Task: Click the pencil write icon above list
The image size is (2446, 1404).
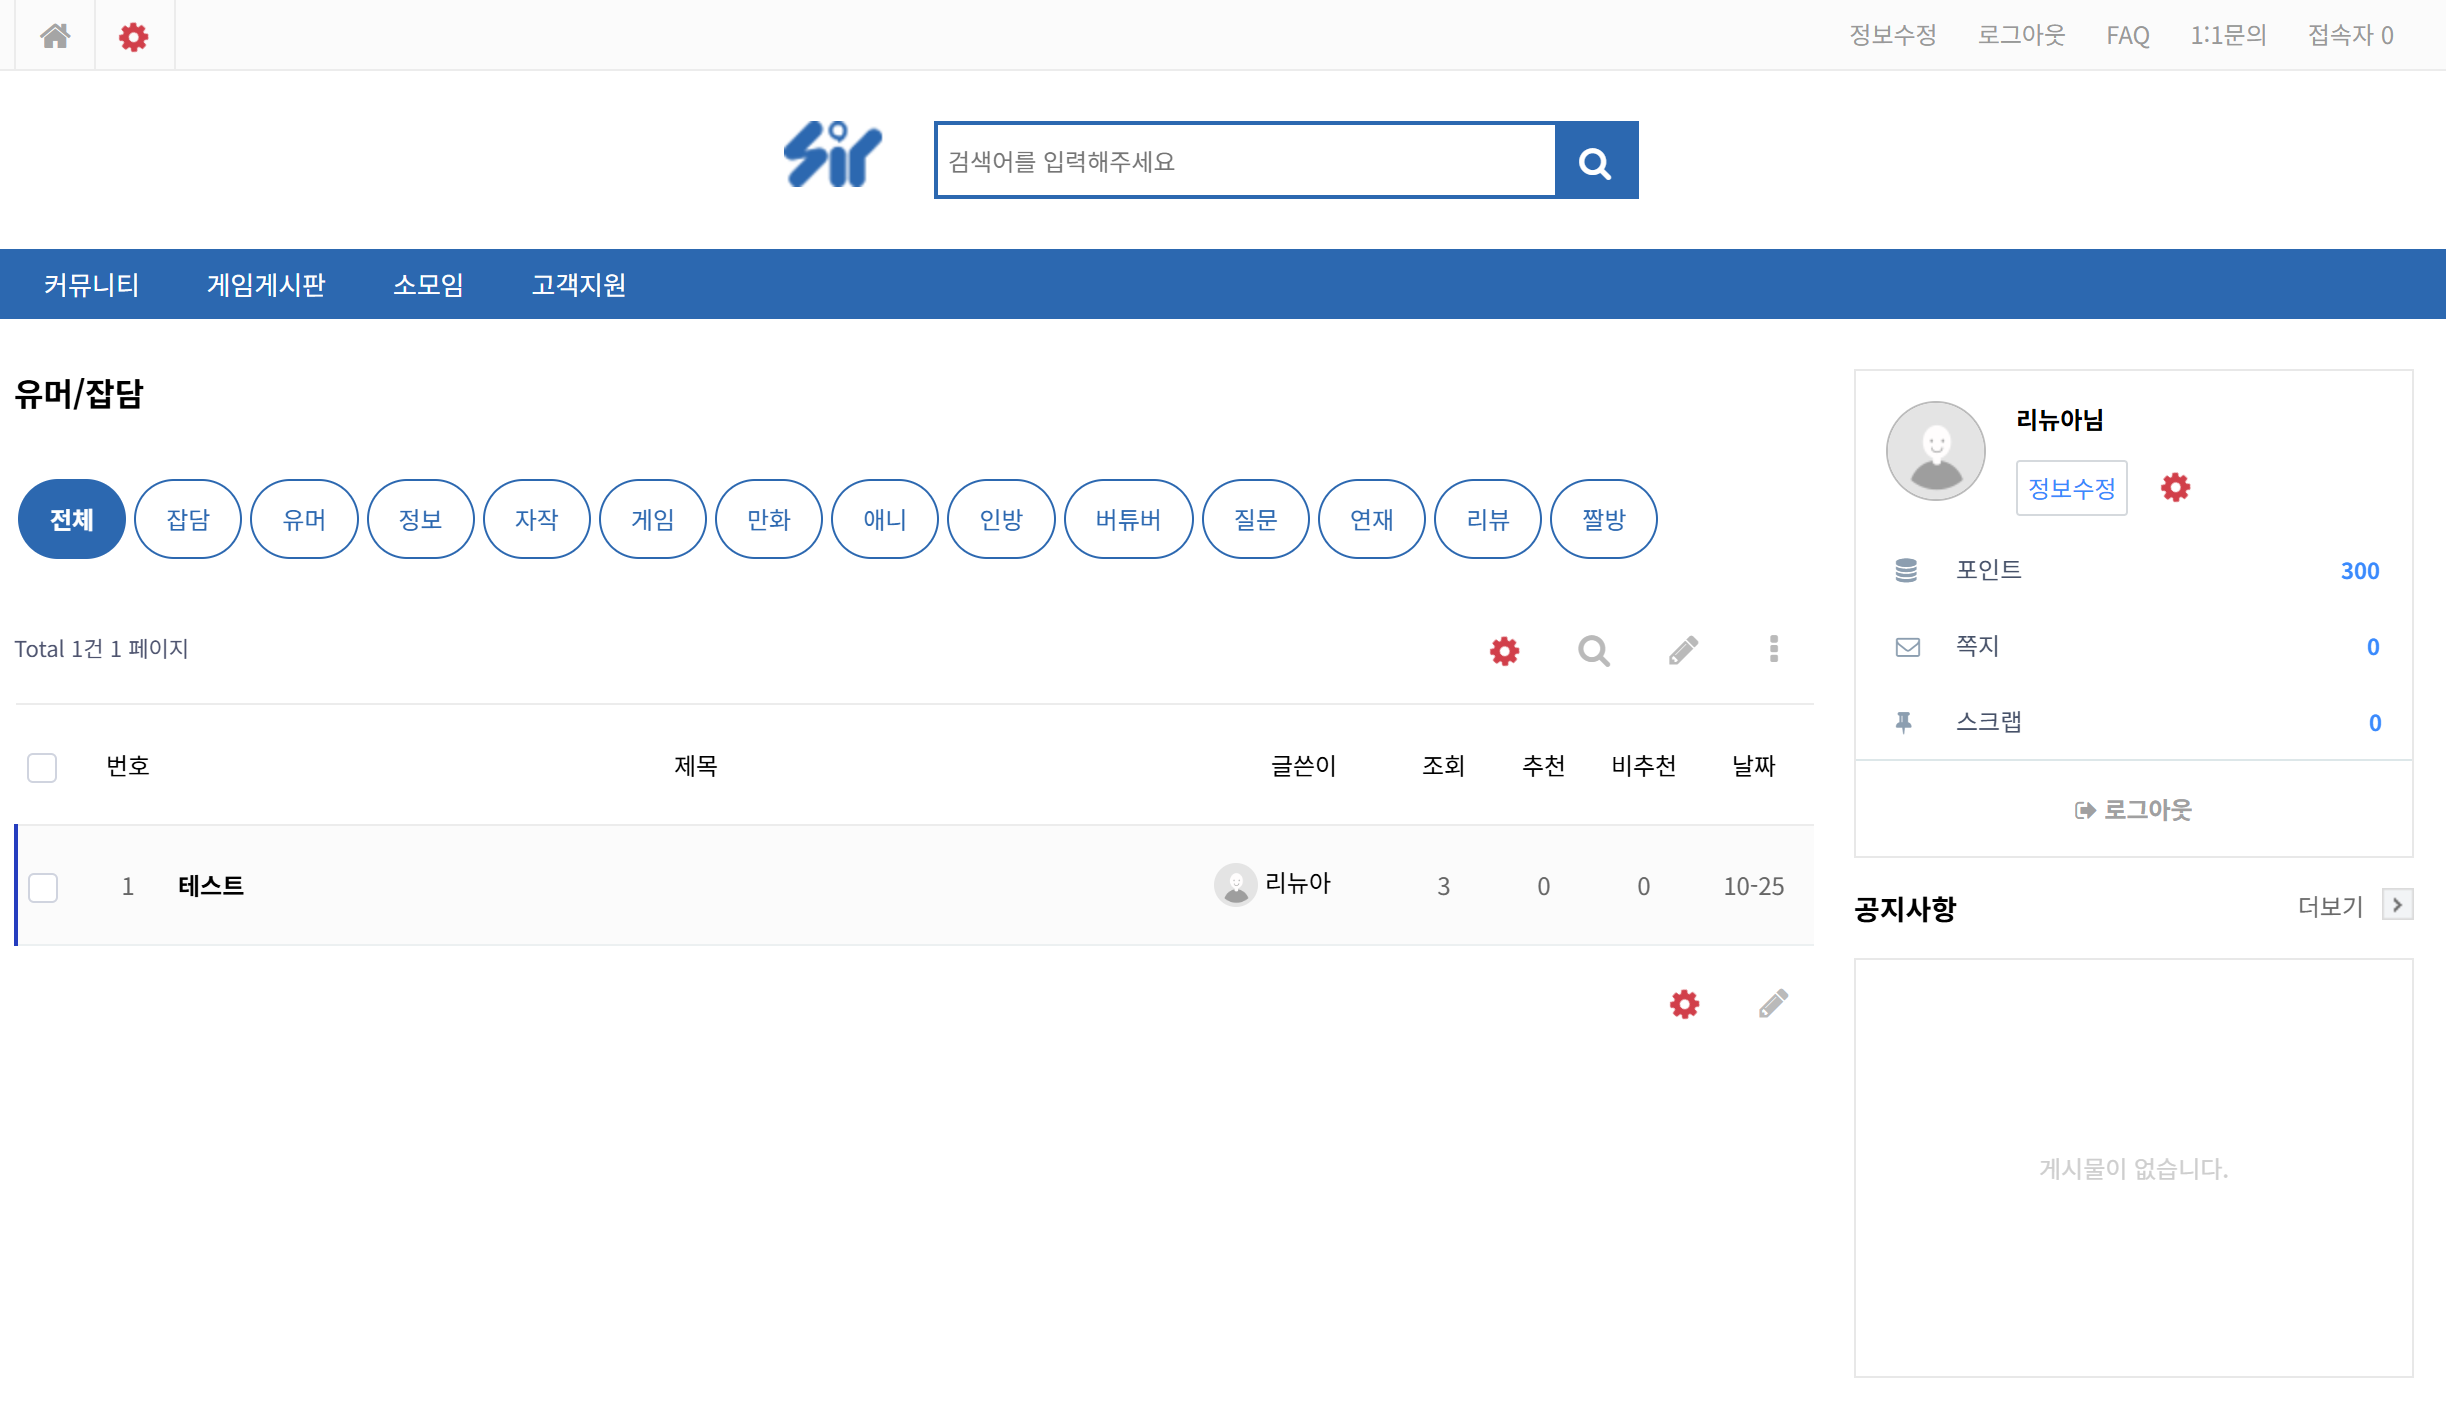Action: [x=1683, y=651]
